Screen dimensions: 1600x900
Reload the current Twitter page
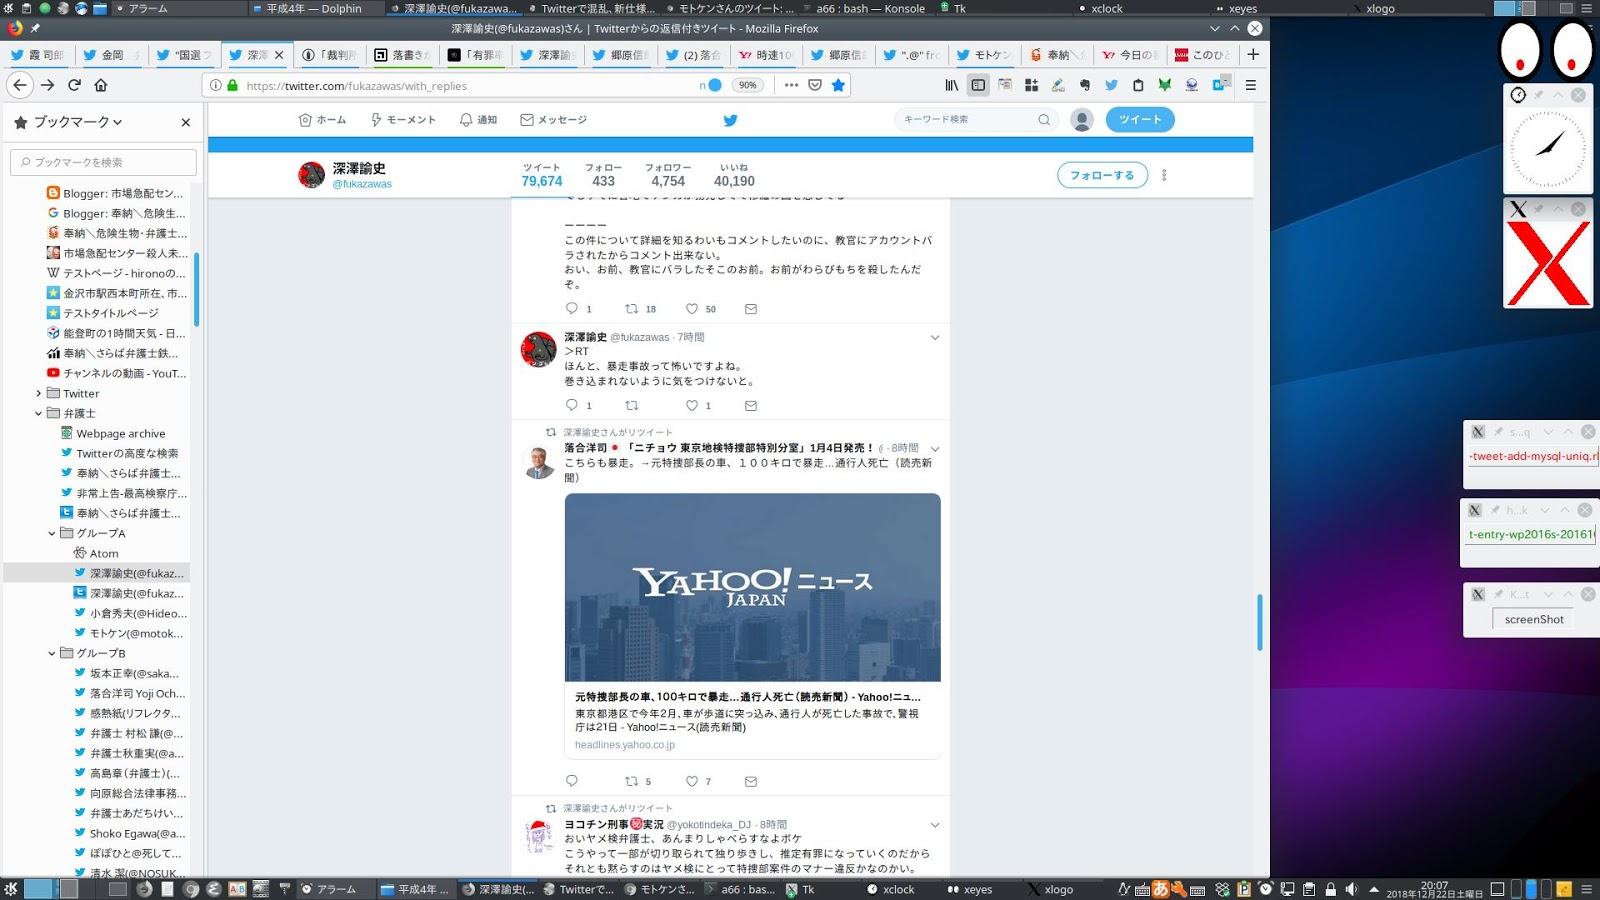[x=74, y=85]
